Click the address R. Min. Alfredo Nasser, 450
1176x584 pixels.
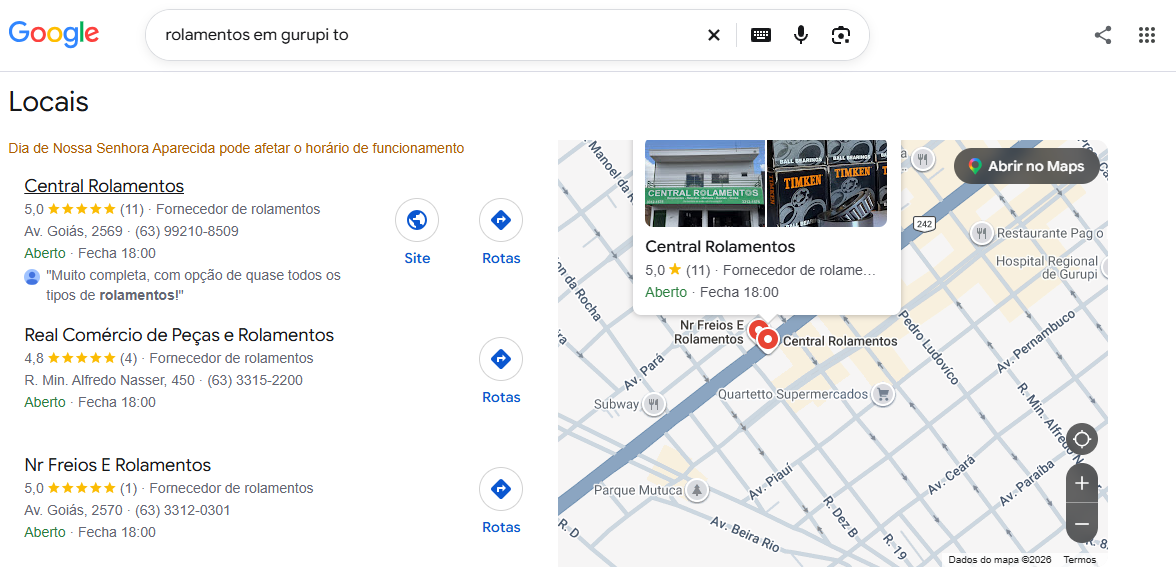(110, 380)
